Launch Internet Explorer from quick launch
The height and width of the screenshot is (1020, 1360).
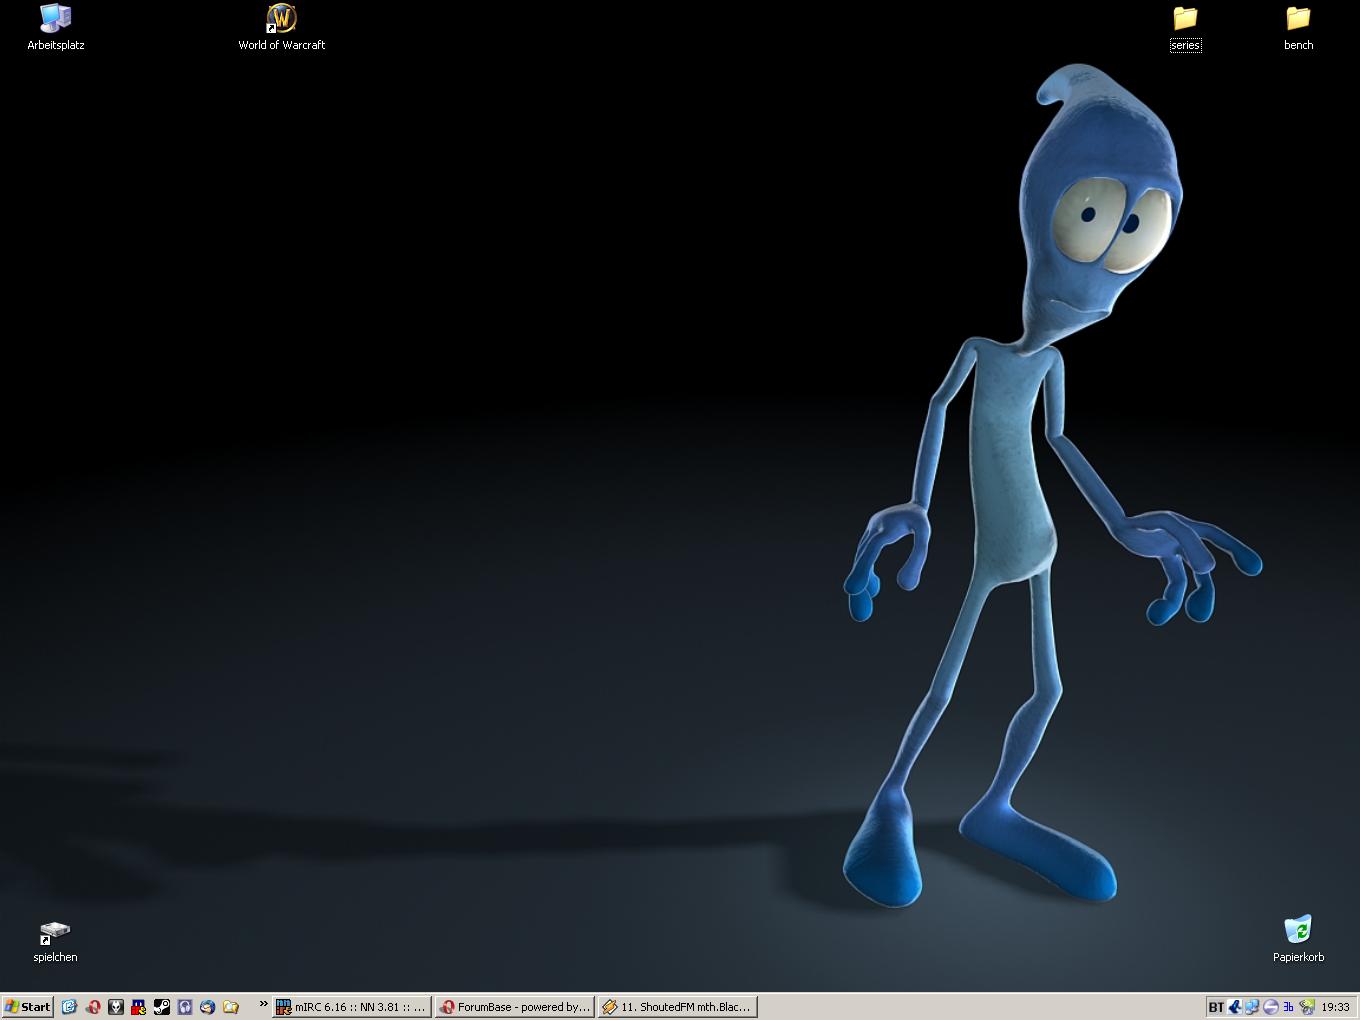pyautogui.click(x=69, y=1007)
